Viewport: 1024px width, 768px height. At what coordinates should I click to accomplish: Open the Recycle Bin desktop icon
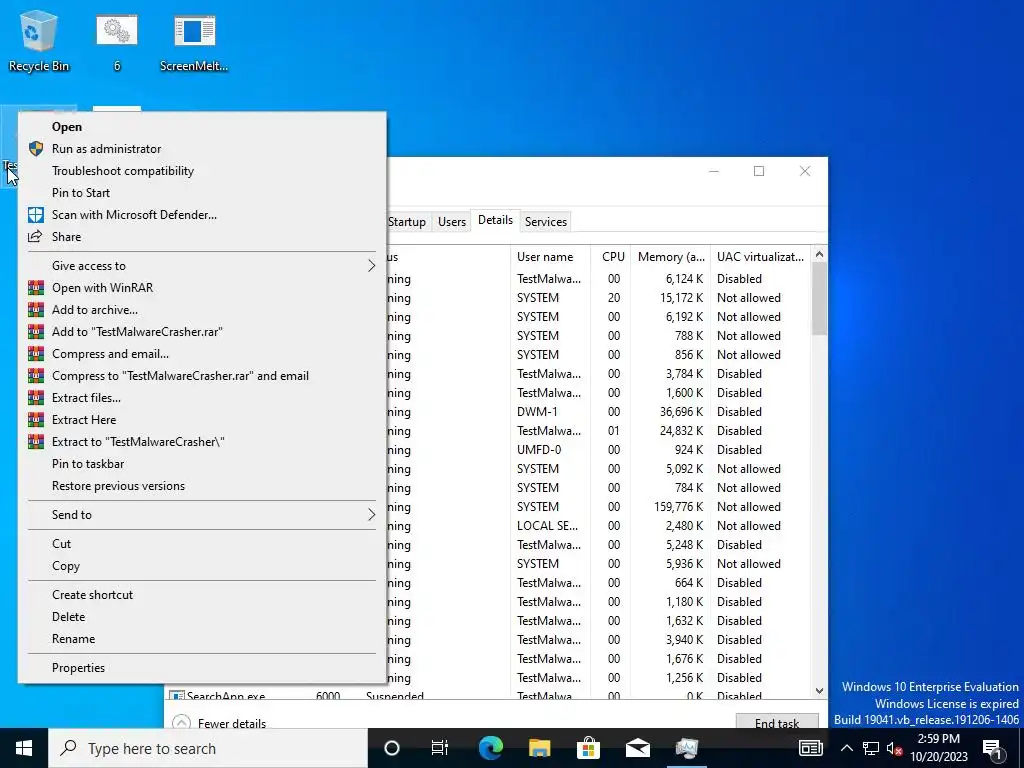39,40
